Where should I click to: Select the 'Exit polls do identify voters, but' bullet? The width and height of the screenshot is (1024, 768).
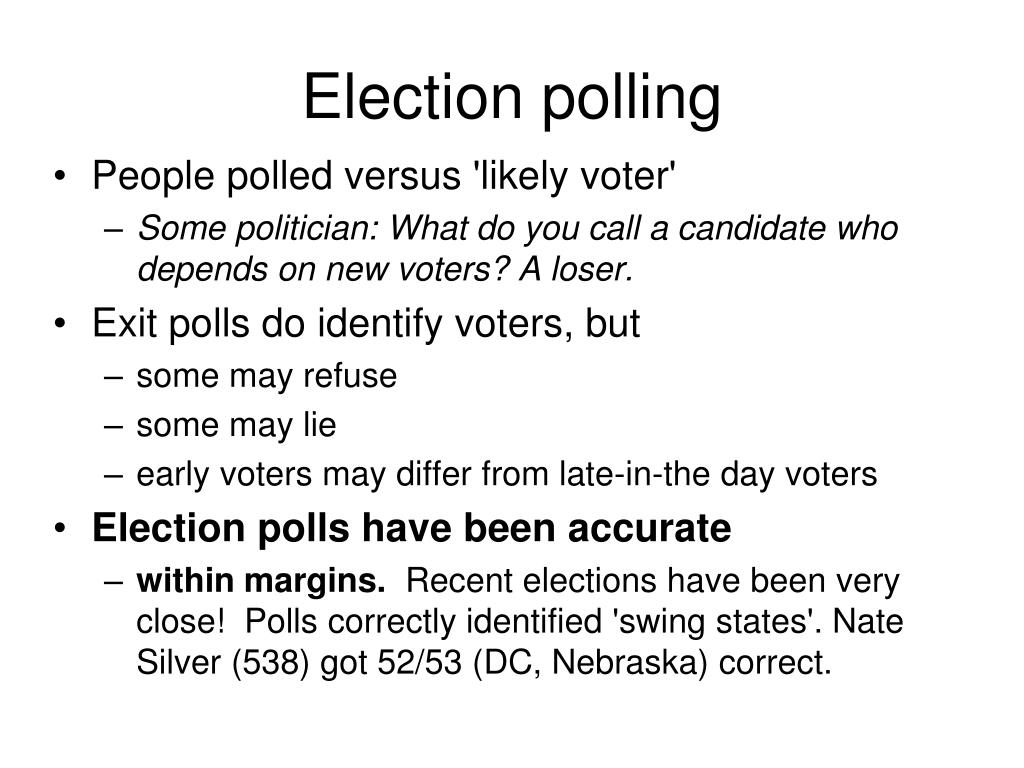pyautogui.click(x=366, y=323)
